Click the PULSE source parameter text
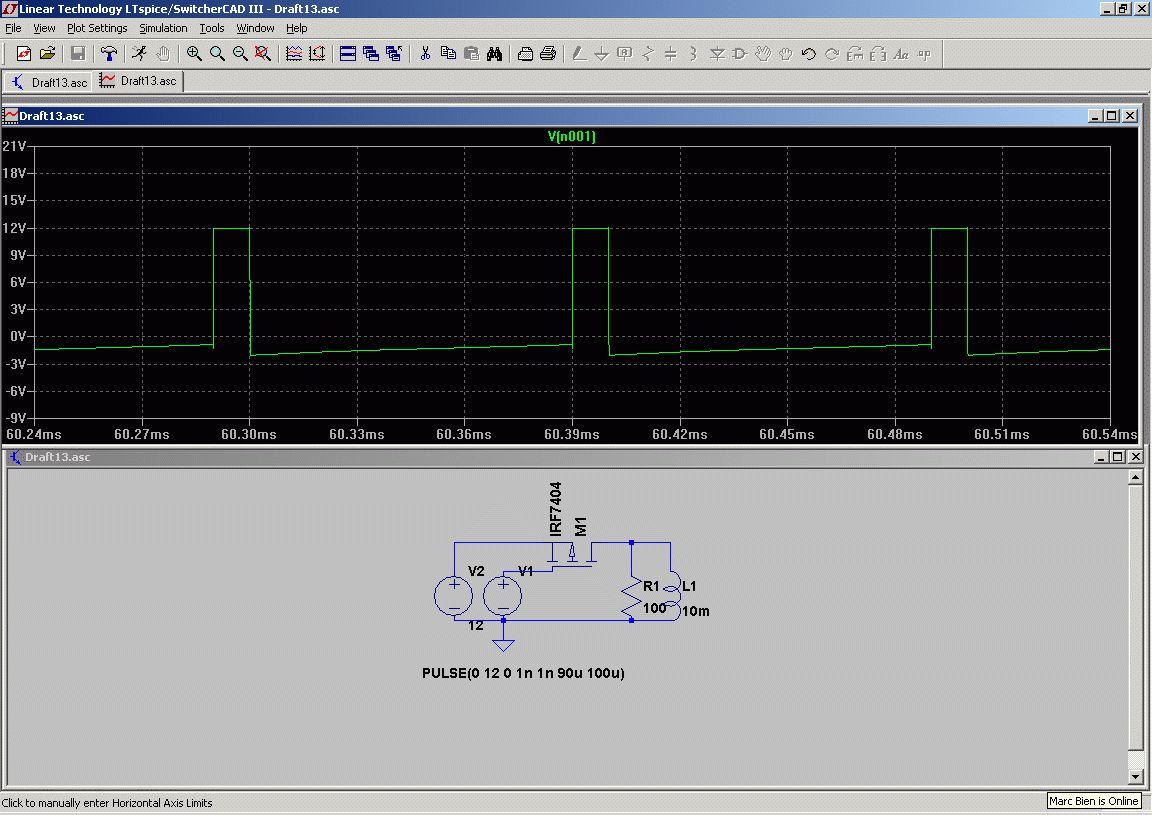The image size is (1152, 815). coord(523,673)
